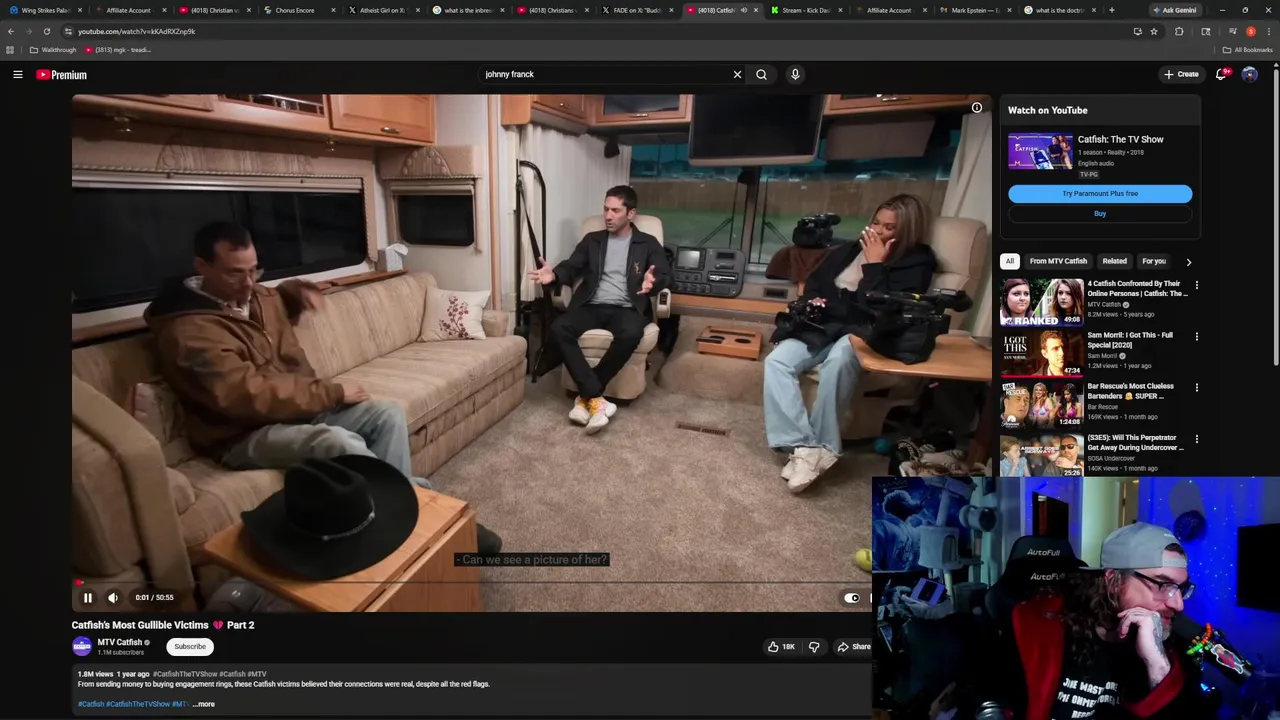Image resolution: width=1280 pixels, height=720 pixels.
Task: Go back in browser history
Action: pyautogui.click(x=11, y=31)
